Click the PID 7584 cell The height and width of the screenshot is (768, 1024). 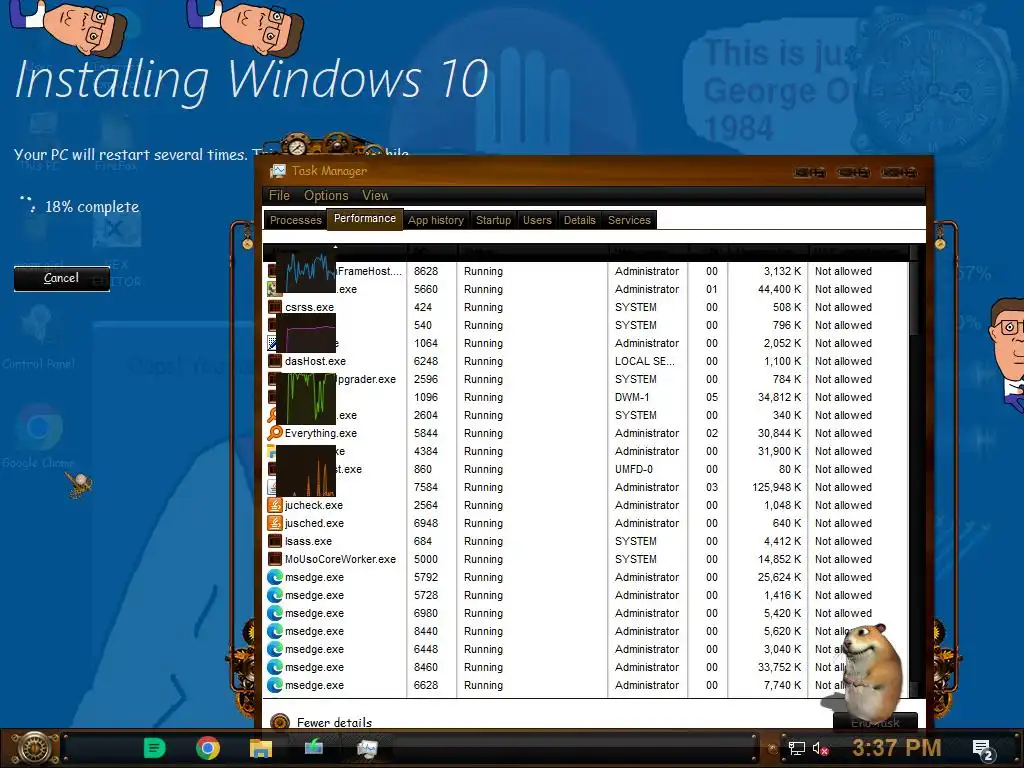pyautogui.click(x=426, y=487)
